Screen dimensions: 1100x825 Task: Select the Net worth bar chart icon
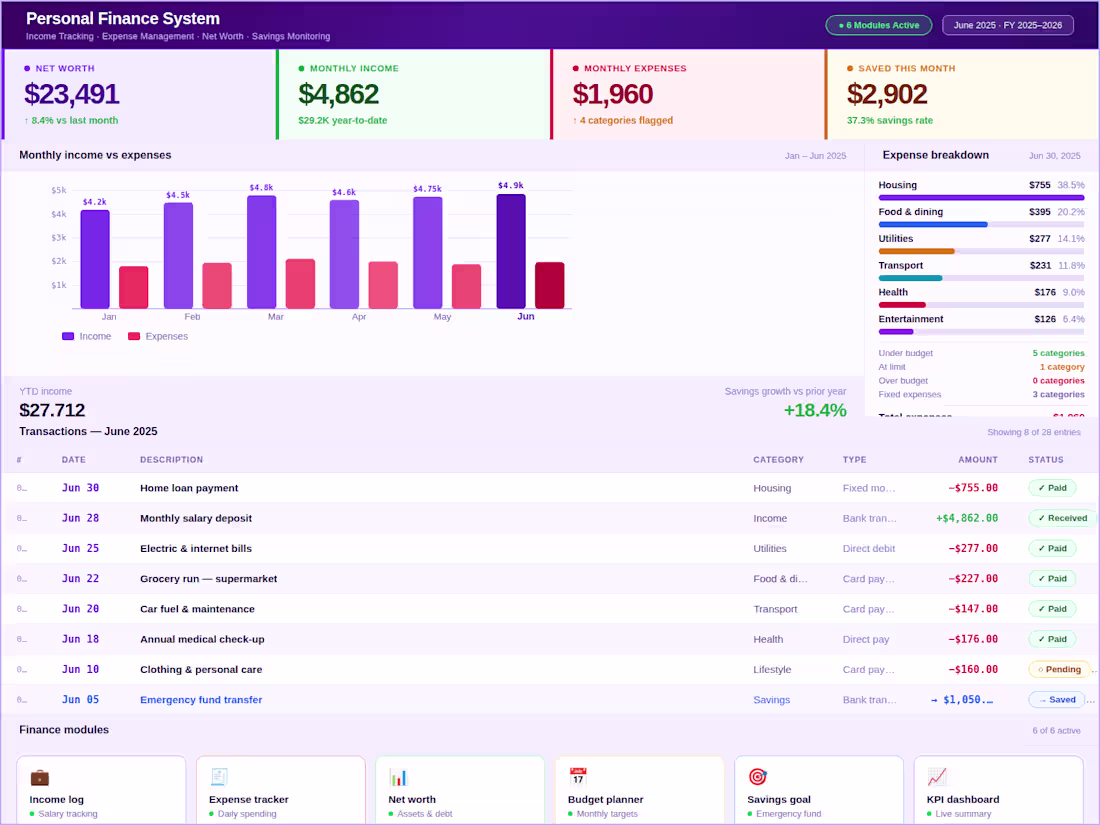(398, 777)
